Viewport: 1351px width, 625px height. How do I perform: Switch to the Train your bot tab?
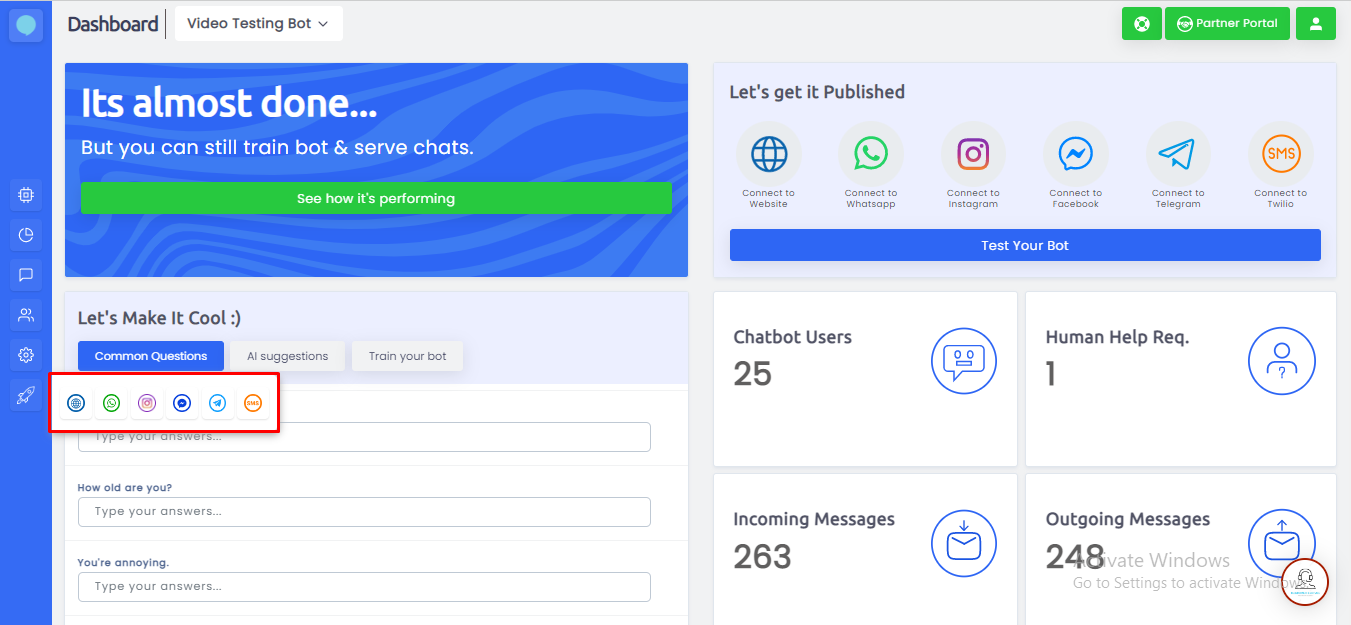point(407,356)
